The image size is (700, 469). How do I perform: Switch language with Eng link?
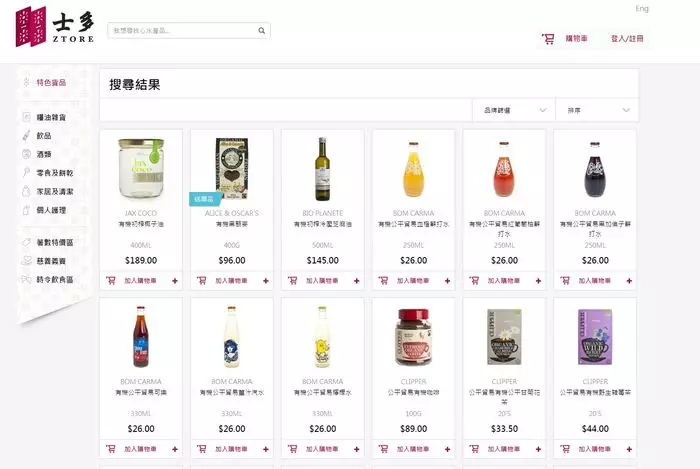click(x=642, y=8)
